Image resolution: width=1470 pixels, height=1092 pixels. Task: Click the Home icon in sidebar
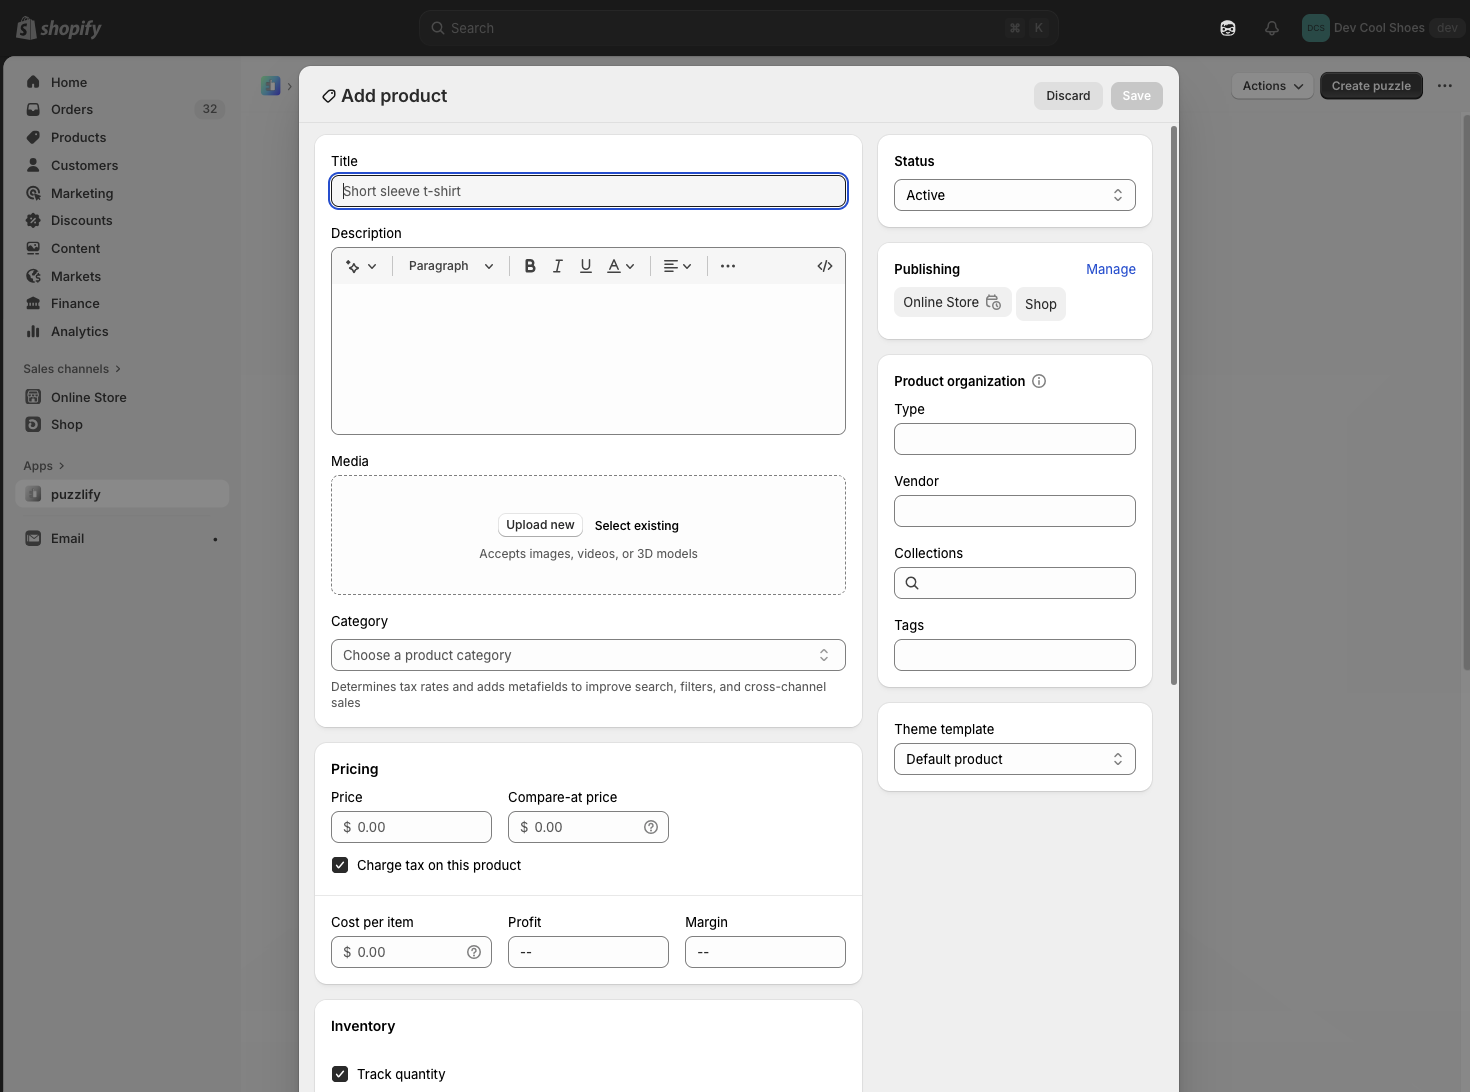click(x=33, y=82)
